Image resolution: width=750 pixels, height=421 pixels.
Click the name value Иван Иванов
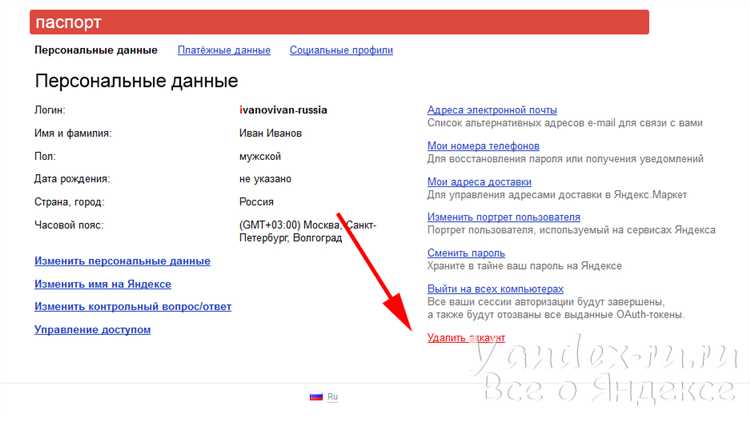(x=270, y=133)
